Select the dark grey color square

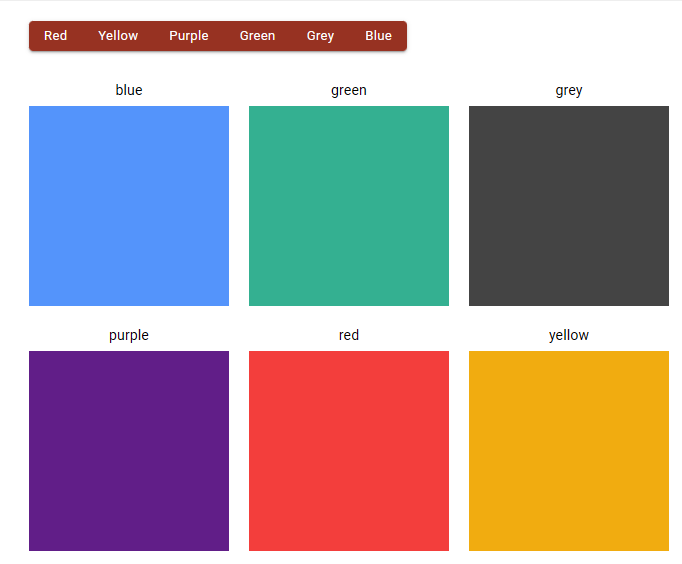(x=569, y=206)
